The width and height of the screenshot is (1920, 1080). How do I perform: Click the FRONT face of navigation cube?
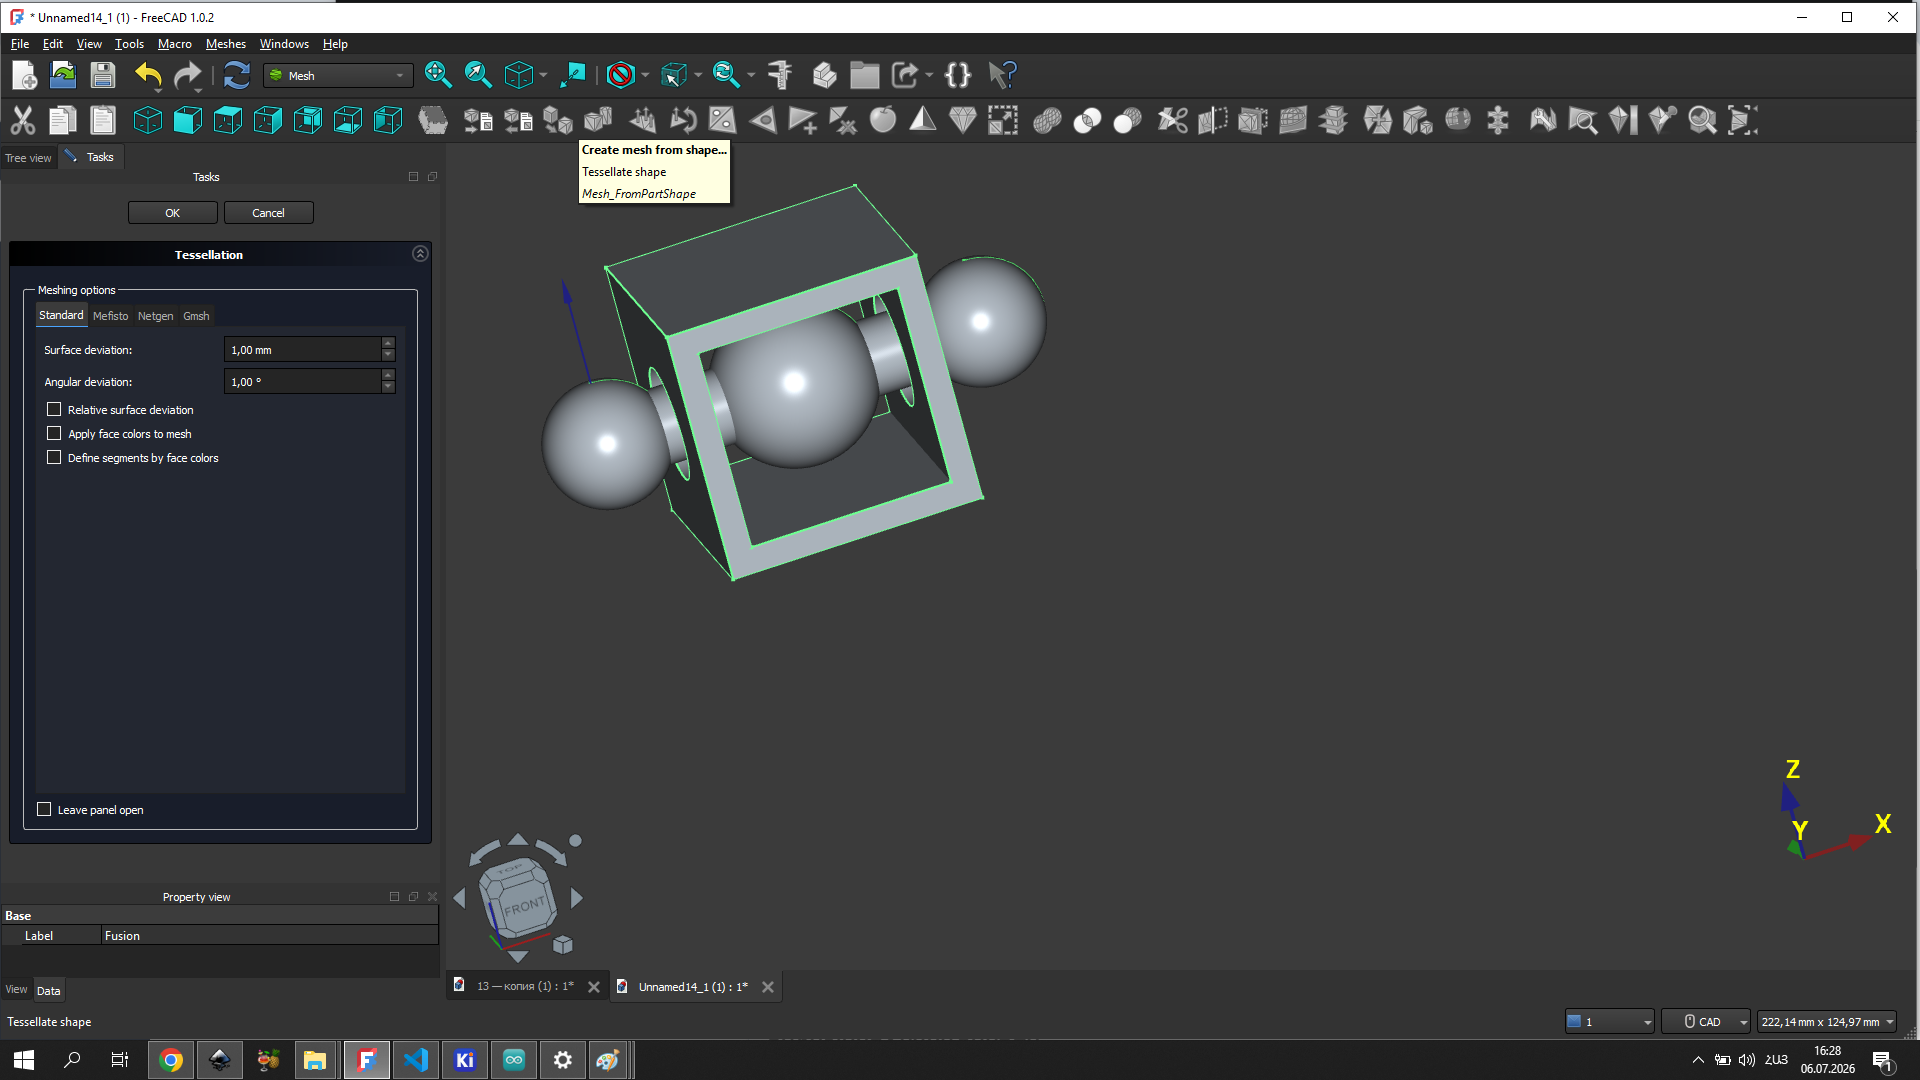pyautogui.click(x=524, y=906)
